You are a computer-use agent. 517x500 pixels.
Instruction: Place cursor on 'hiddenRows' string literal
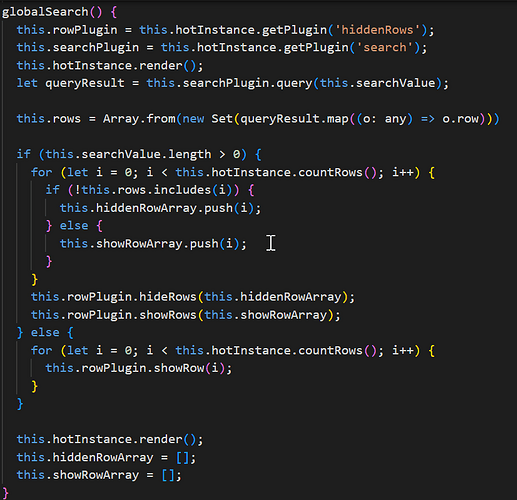(x=377, y=30)
